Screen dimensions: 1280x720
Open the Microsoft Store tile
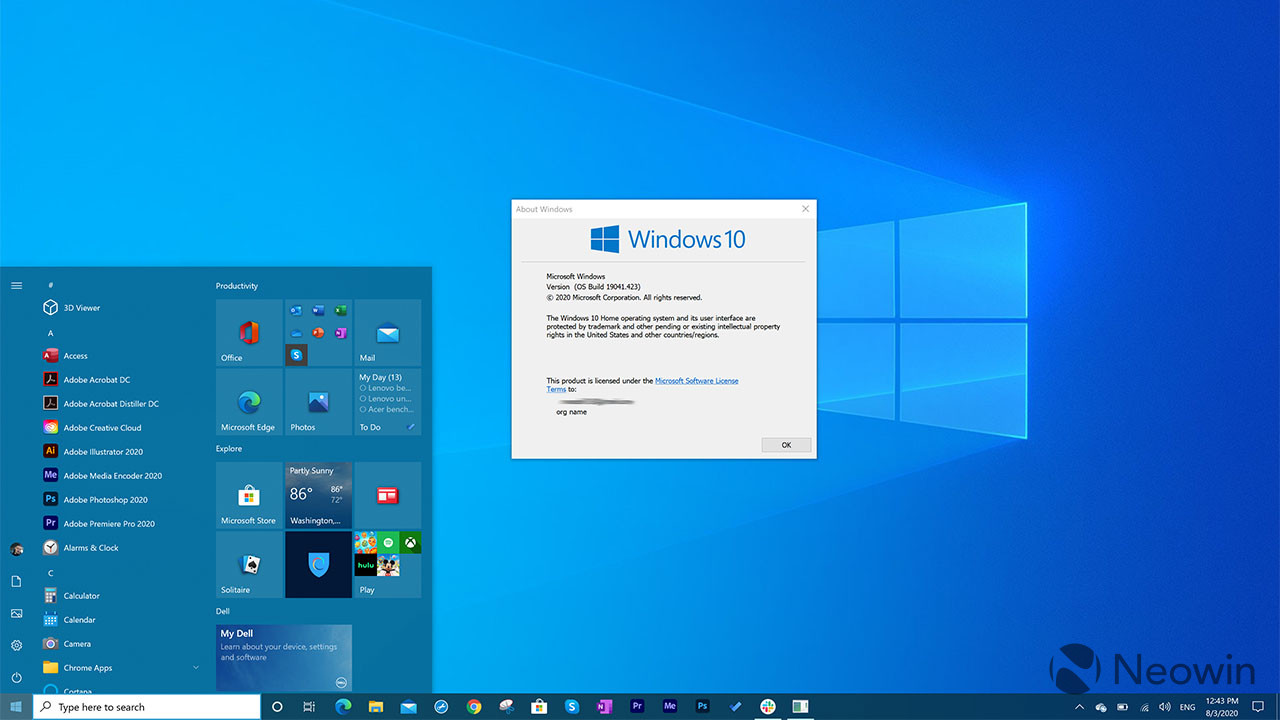point(249,495)
